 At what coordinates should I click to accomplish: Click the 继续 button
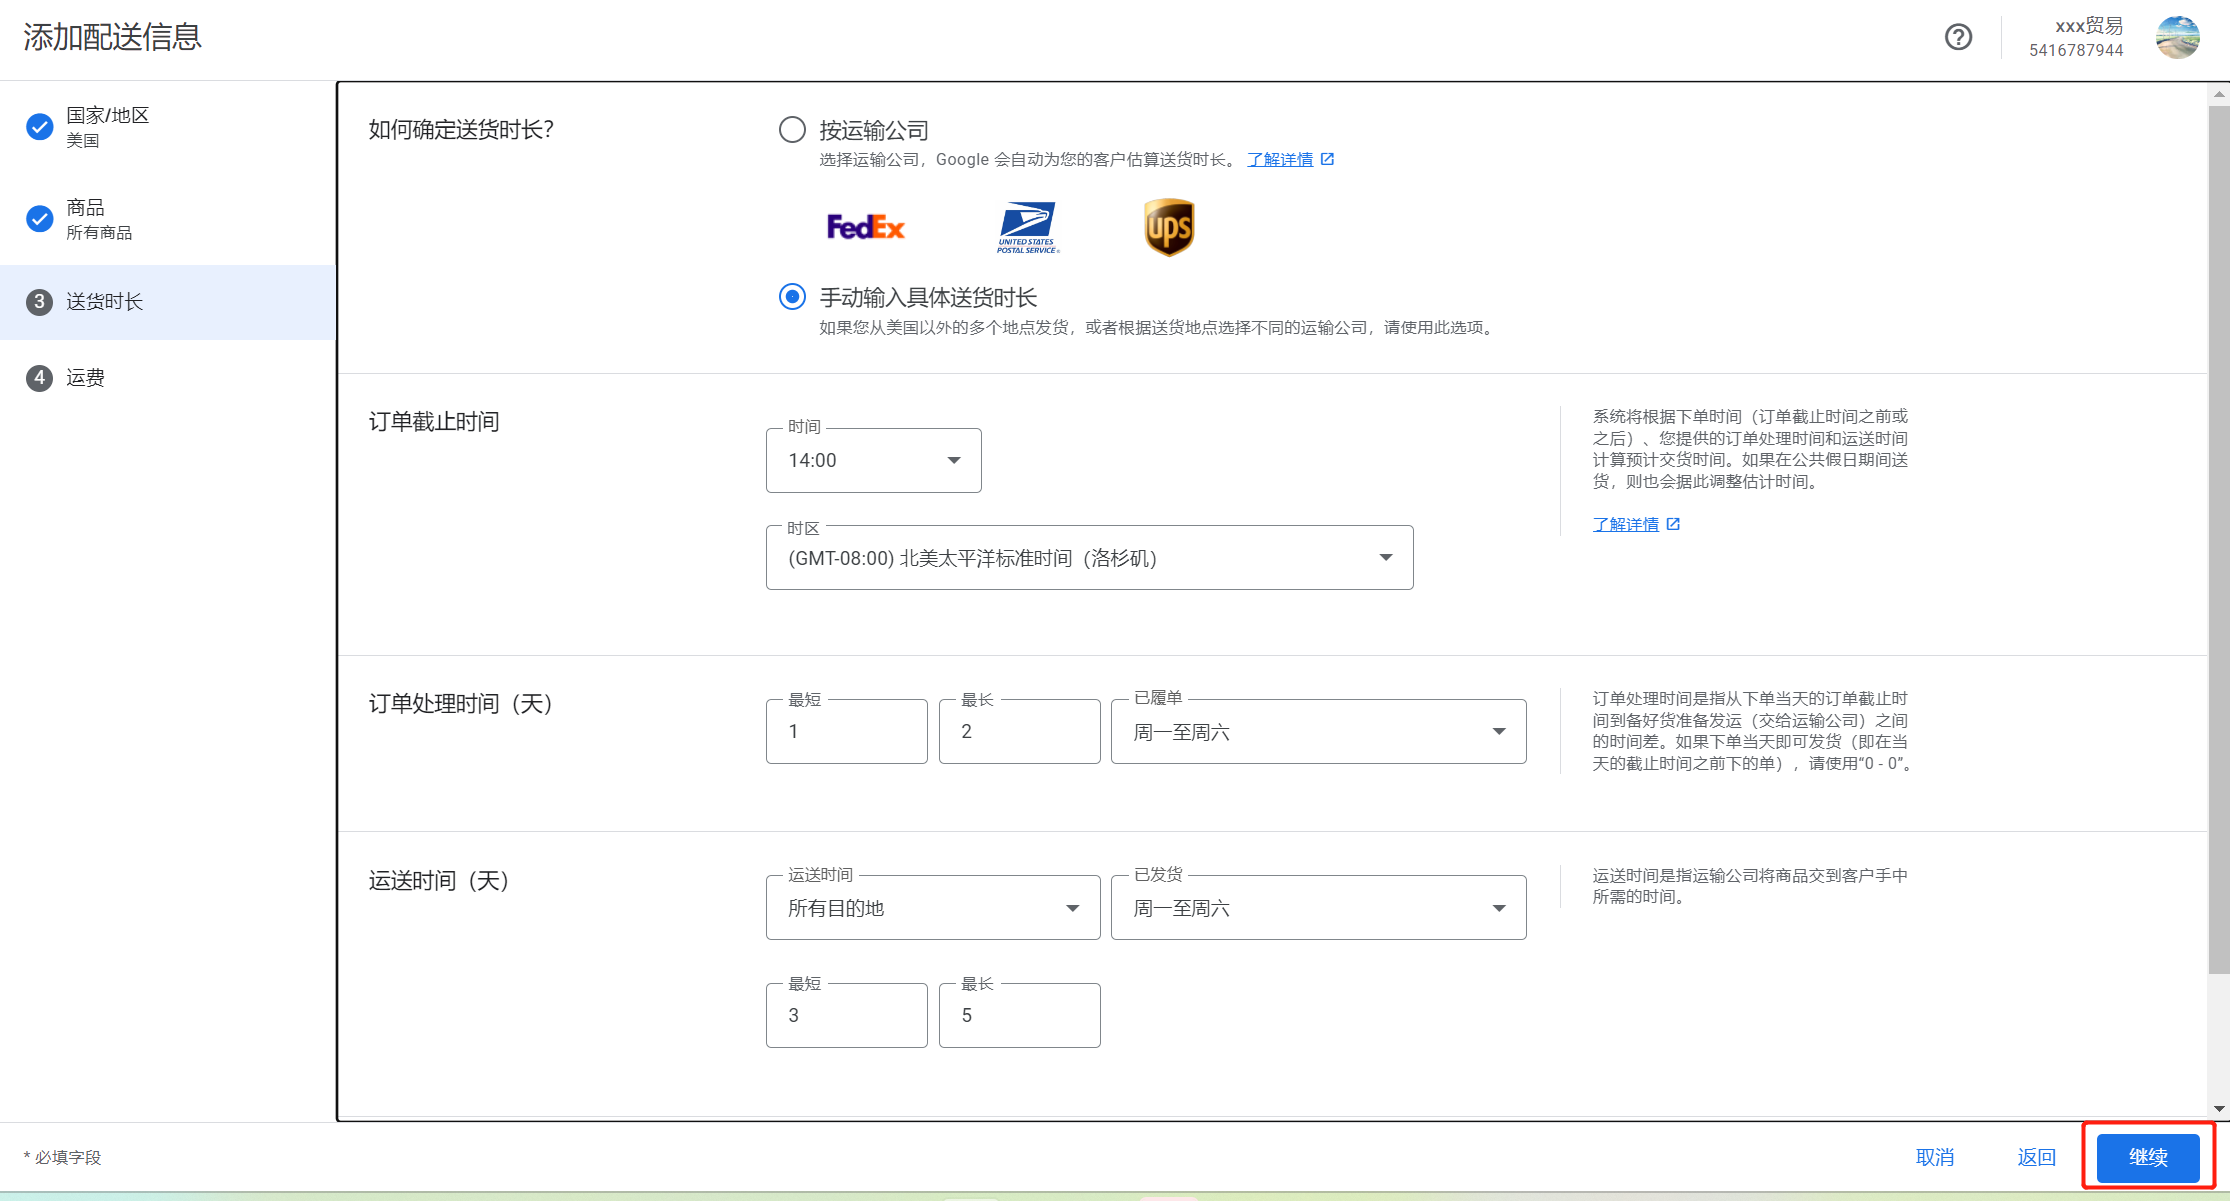(x=2148, y=1158)
